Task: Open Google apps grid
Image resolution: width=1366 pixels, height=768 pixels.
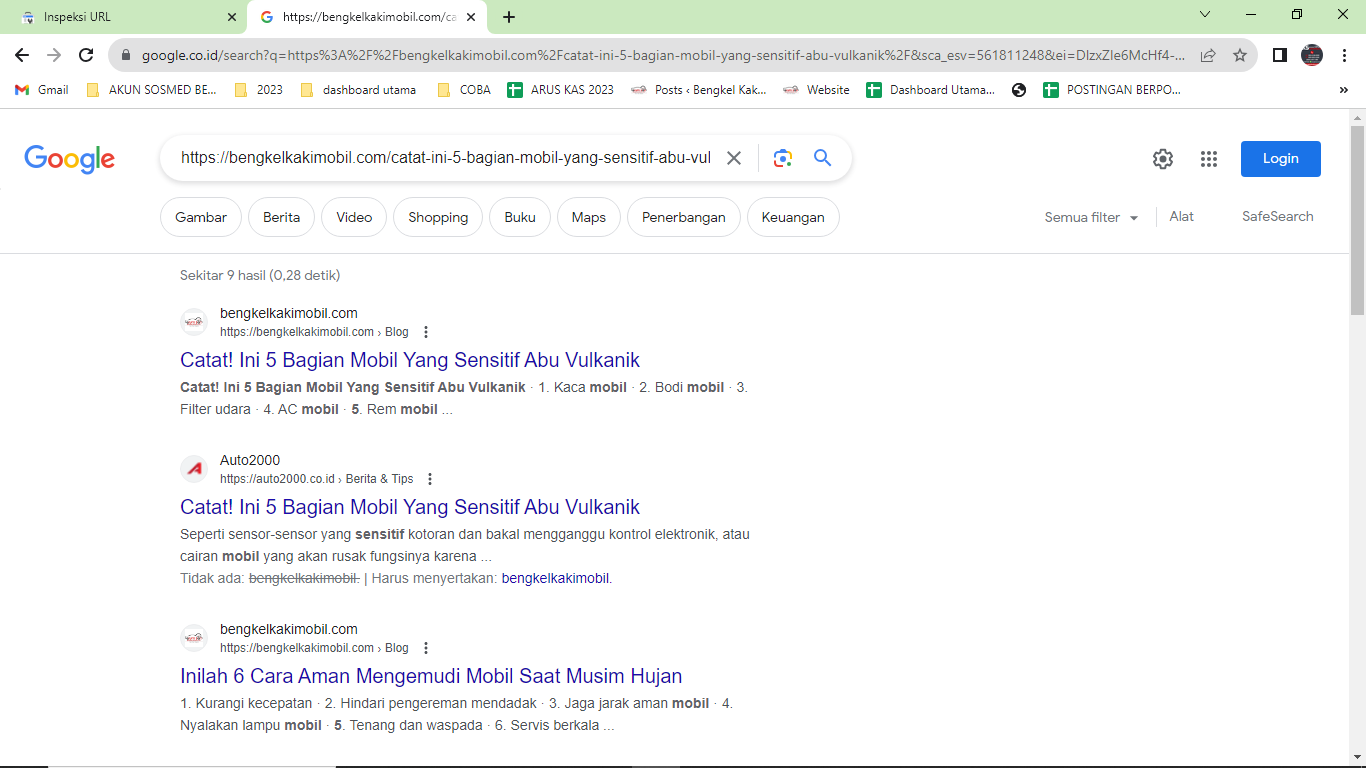Action: 1209,159
